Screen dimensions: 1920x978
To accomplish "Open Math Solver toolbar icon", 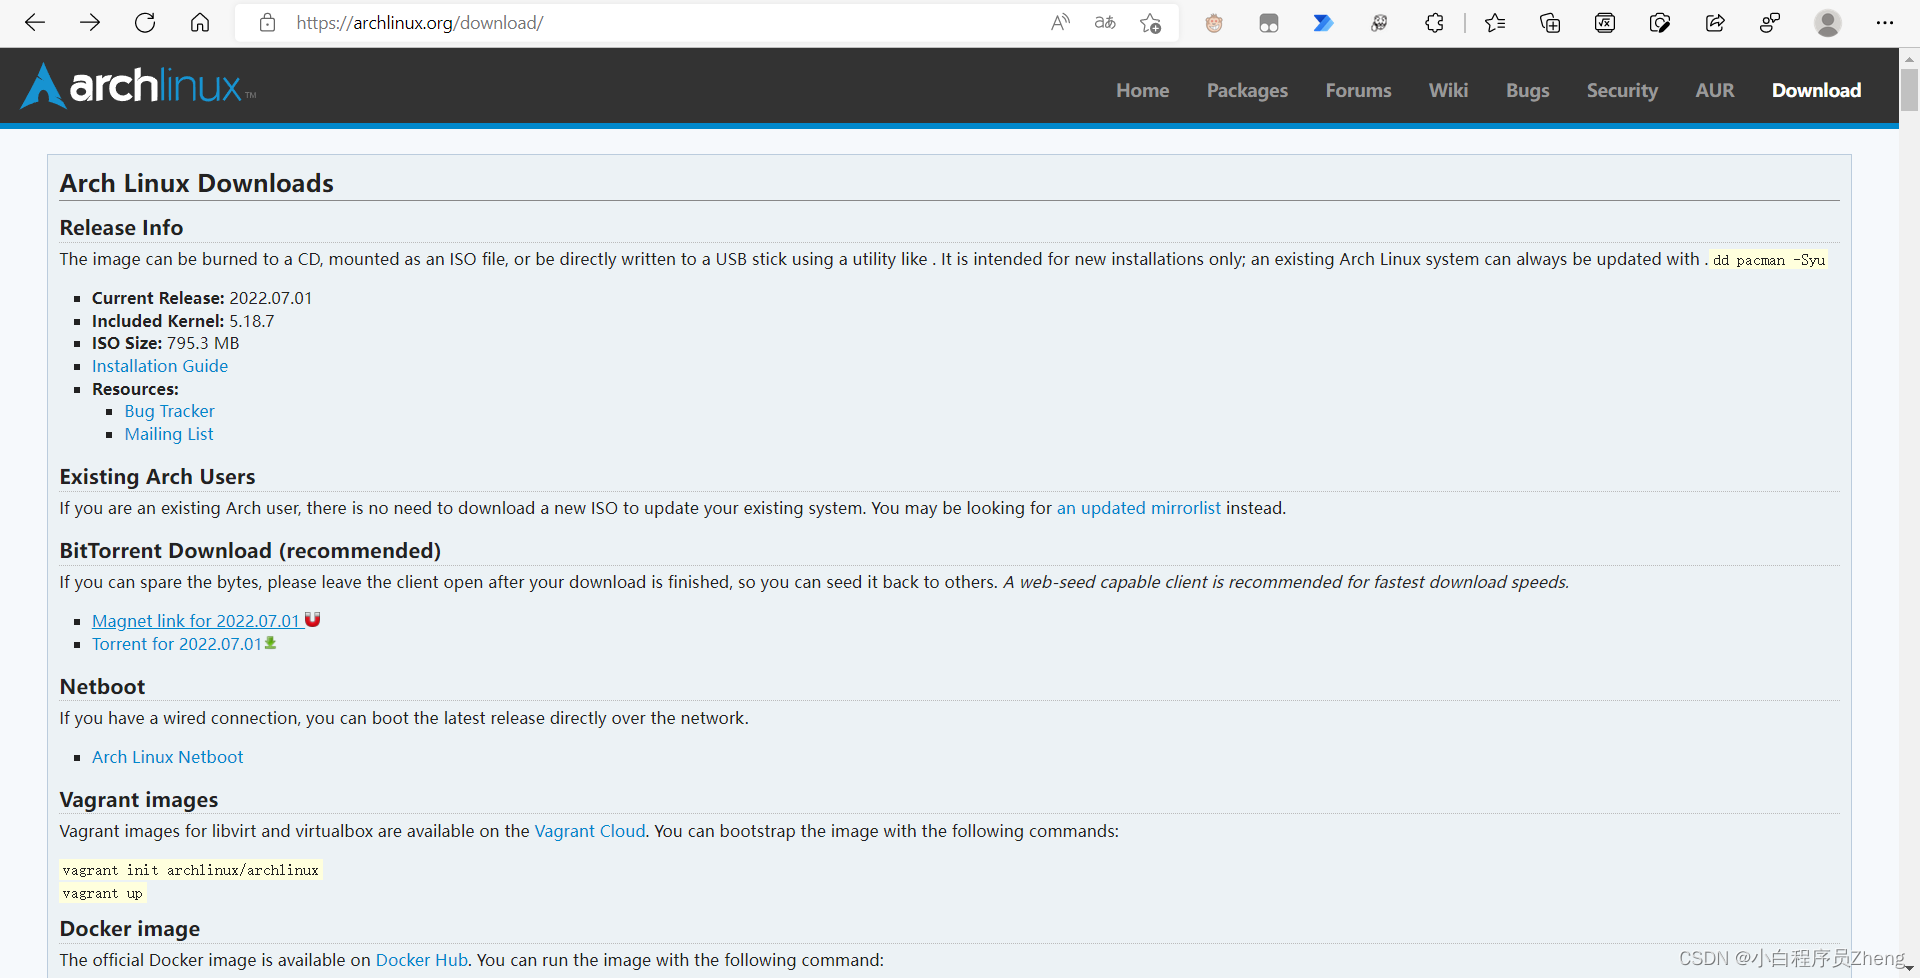I will point(1605,23).
